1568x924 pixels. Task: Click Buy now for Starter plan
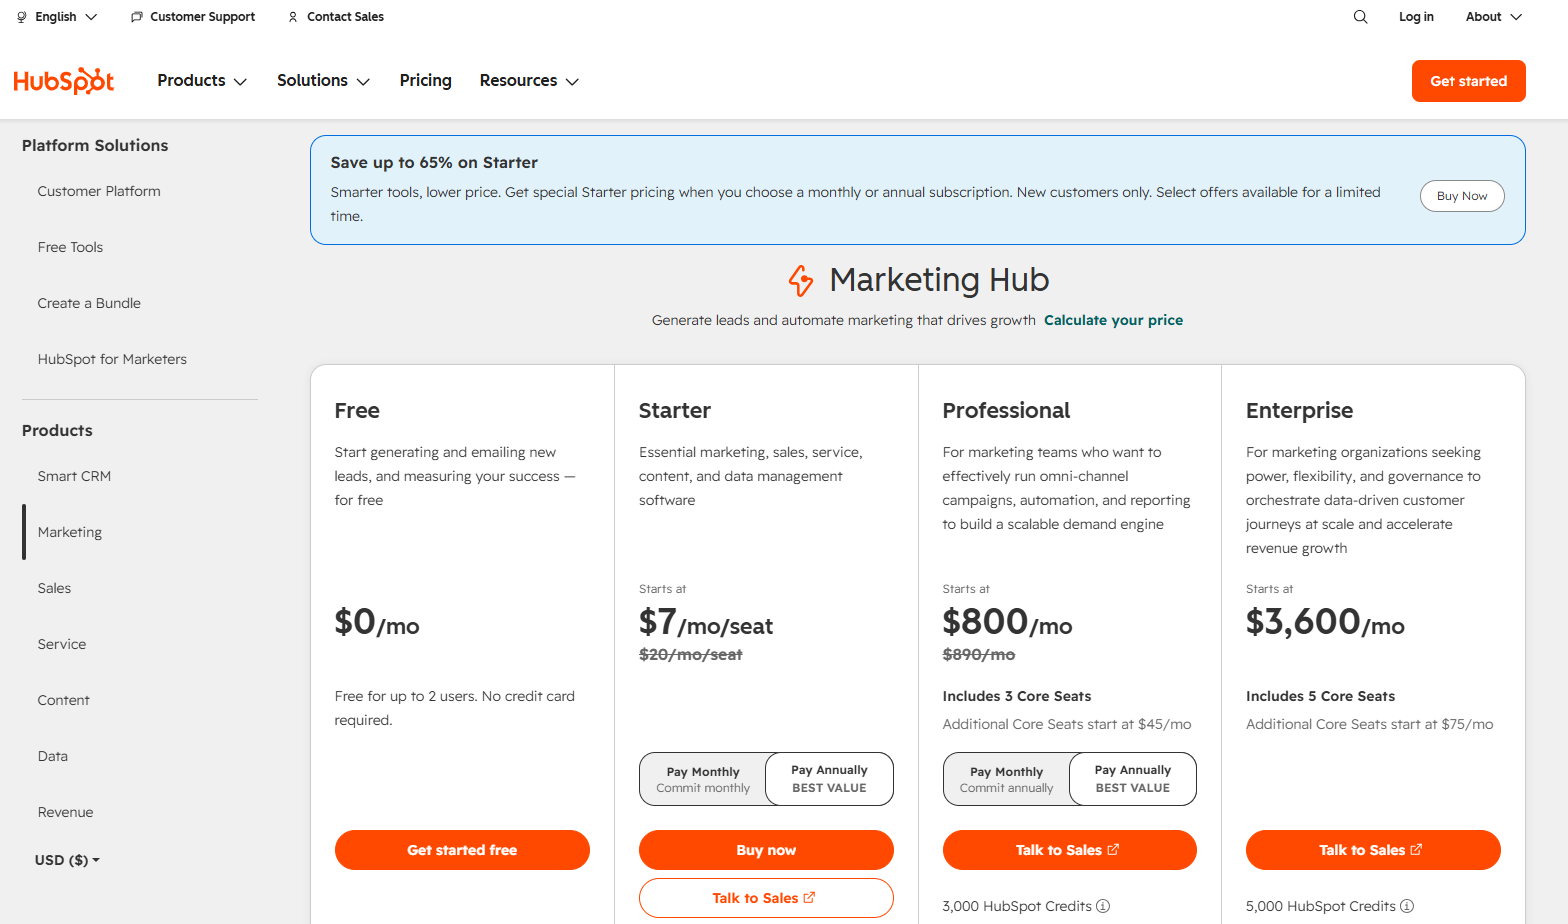pos(766,850)
